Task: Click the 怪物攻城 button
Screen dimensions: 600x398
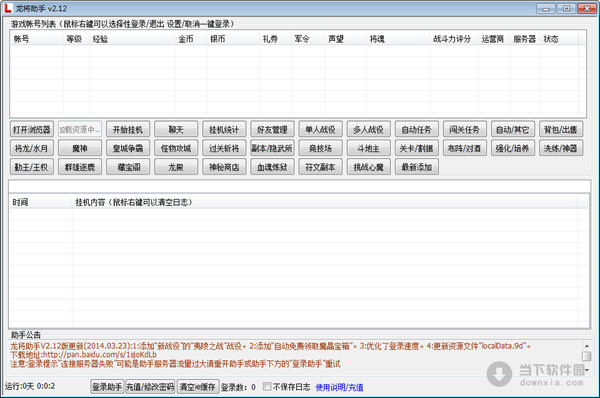Action: click(176, 148)
